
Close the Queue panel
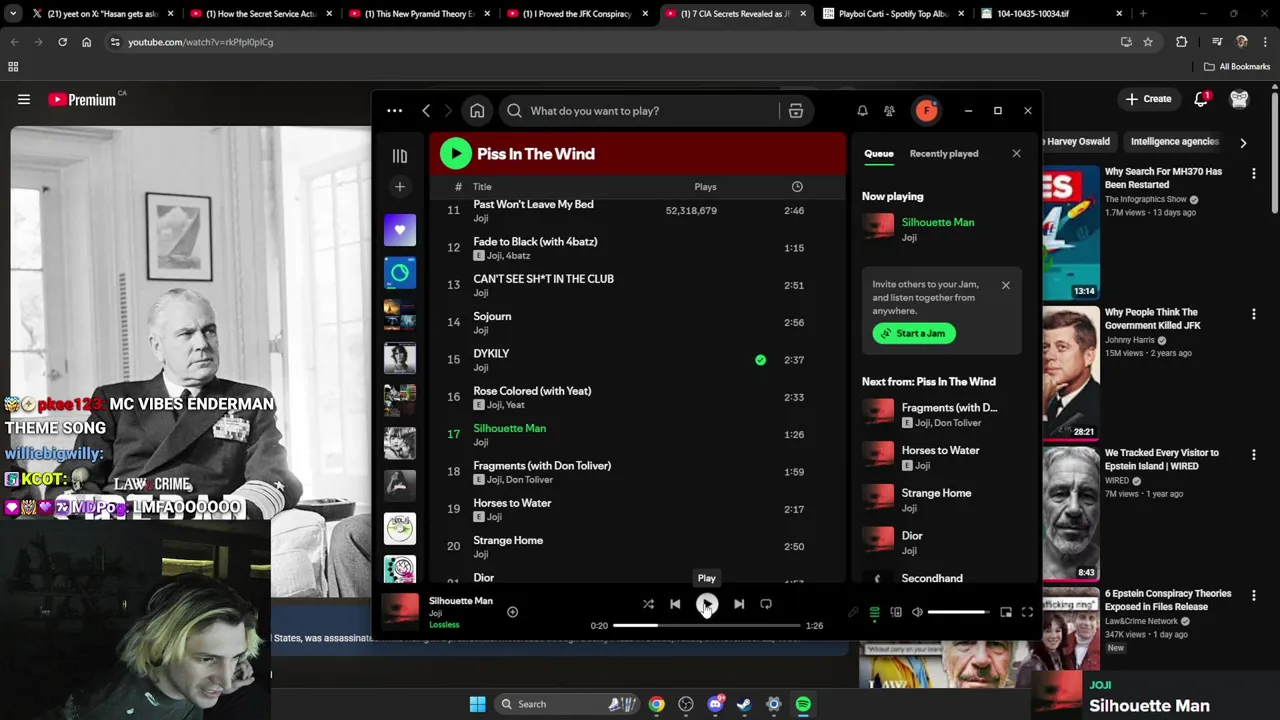(x=1016, y=154)
